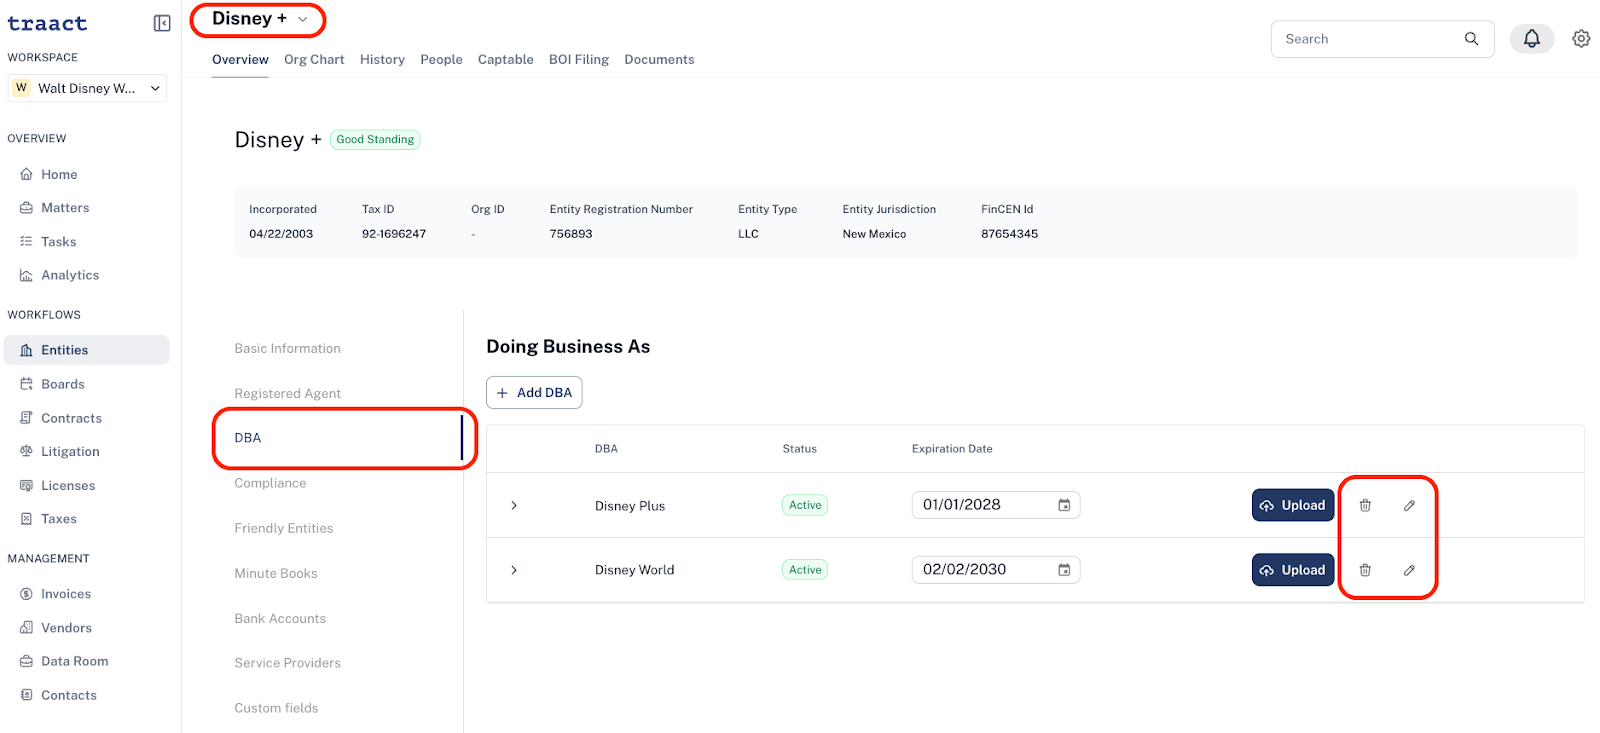Open calendar picker for 01/01/2028 date
This screenshot has height=733, width=1600.
(x=1064, y=505)
